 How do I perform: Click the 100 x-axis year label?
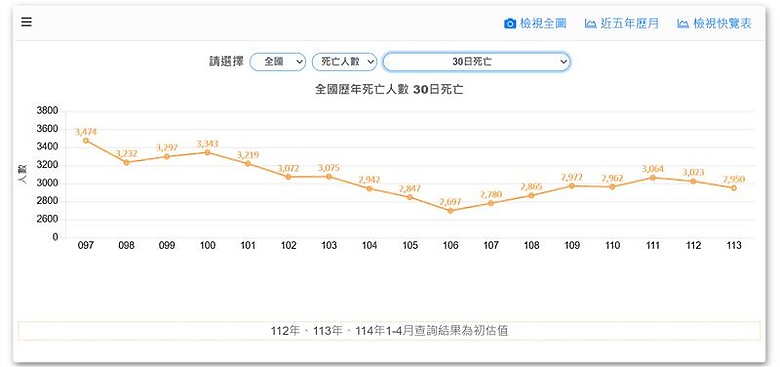click(207, 246)
